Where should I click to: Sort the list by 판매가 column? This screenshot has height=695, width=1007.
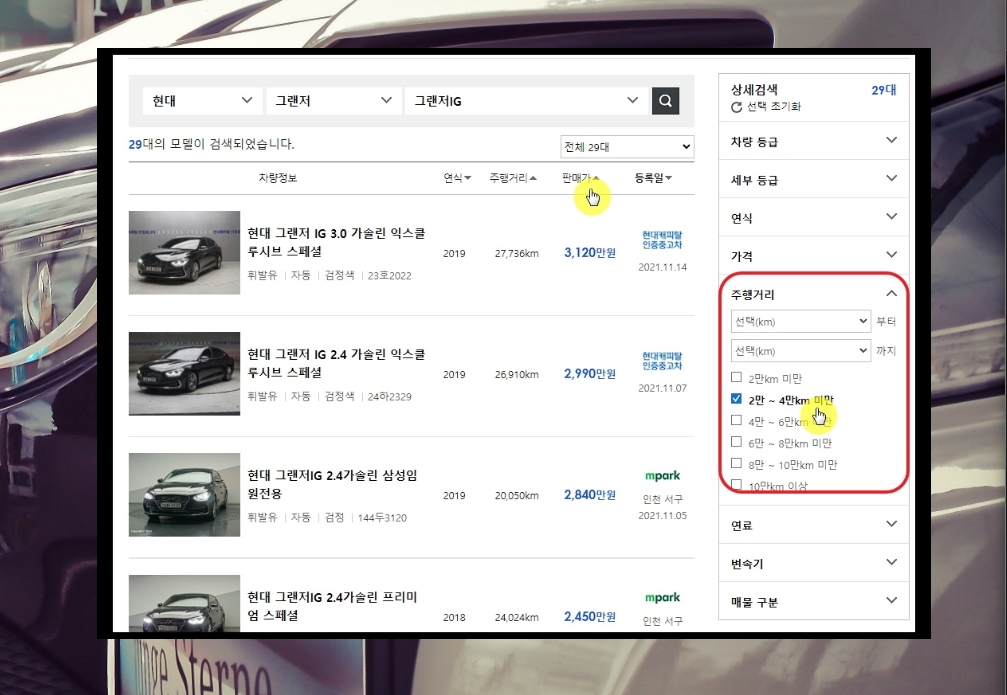point(580,178)
